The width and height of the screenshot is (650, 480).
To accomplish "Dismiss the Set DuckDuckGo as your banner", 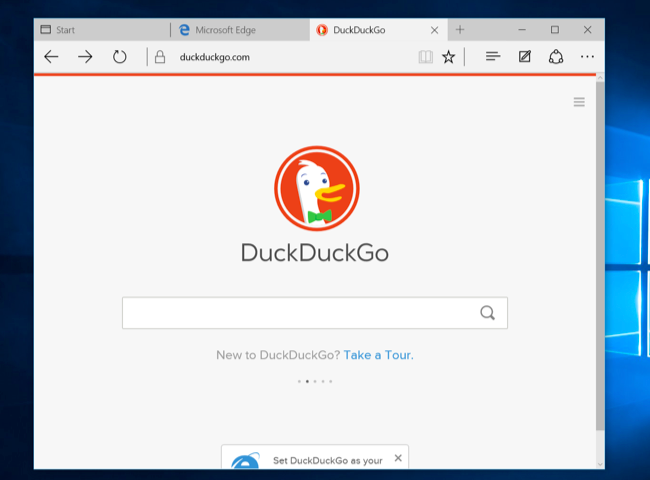I will 398,458.
